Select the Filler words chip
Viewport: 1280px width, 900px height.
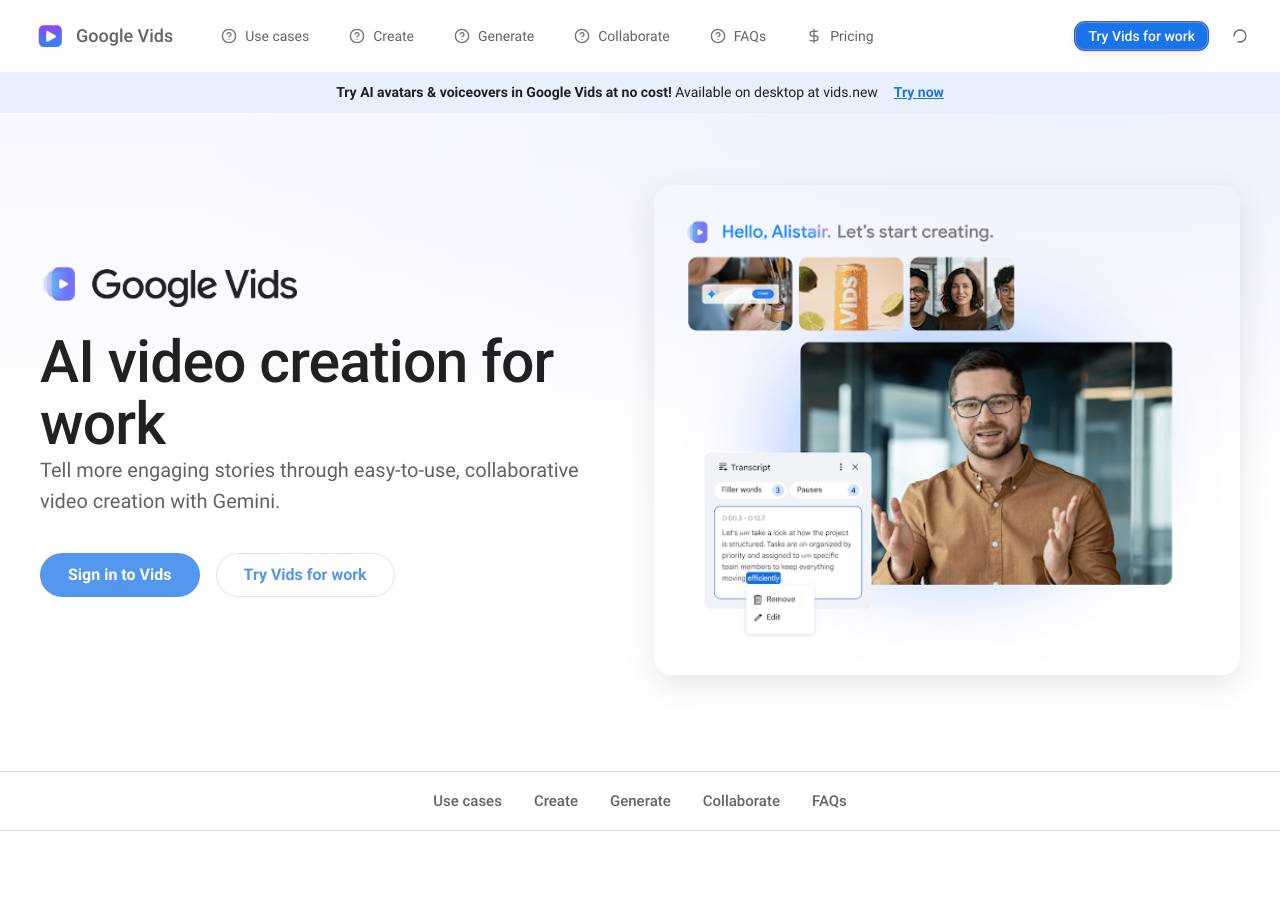750,490
